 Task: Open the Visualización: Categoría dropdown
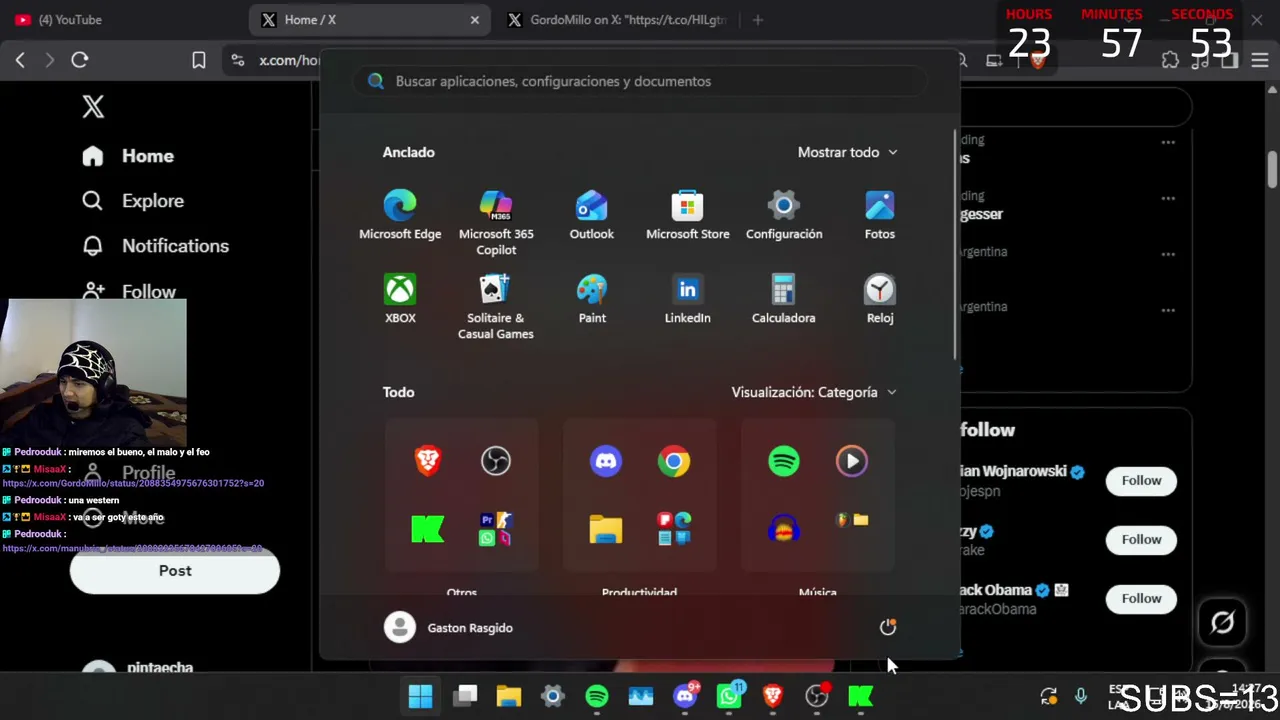tap(814, 392)
